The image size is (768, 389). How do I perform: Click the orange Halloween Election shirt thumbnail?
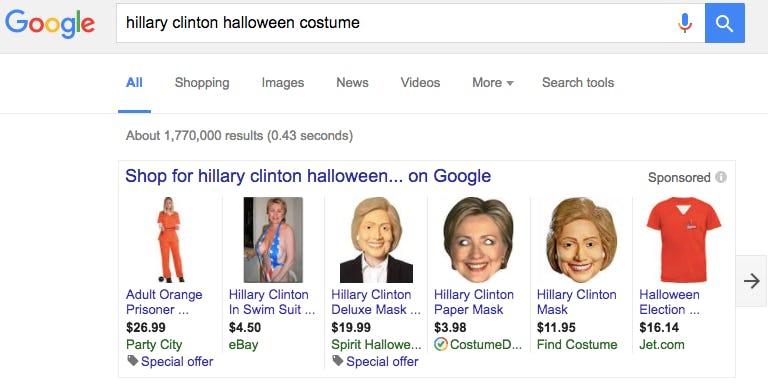(683, 240)
